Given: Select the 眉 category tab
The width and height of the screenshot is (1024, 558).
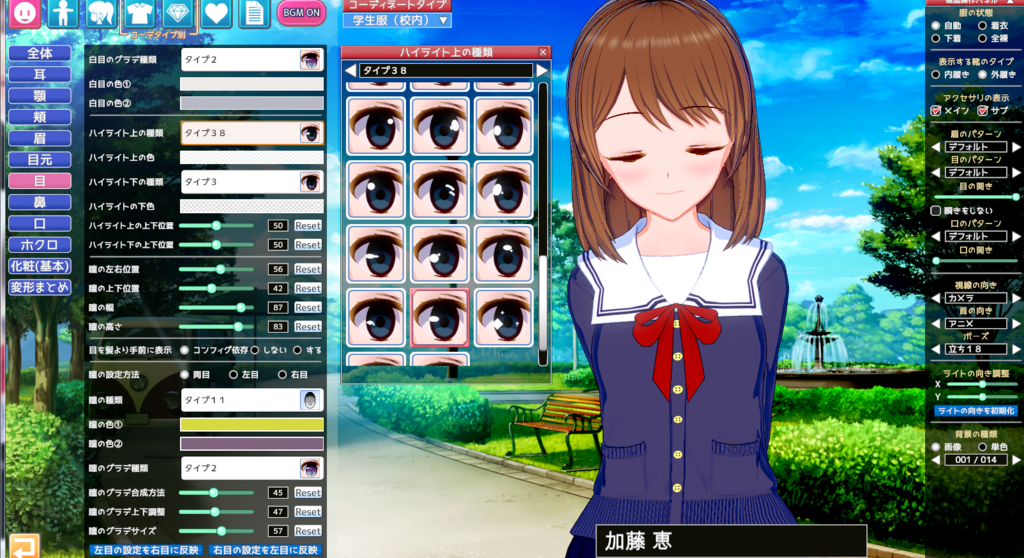Looking at the screenshot, I should click(40, 139).
